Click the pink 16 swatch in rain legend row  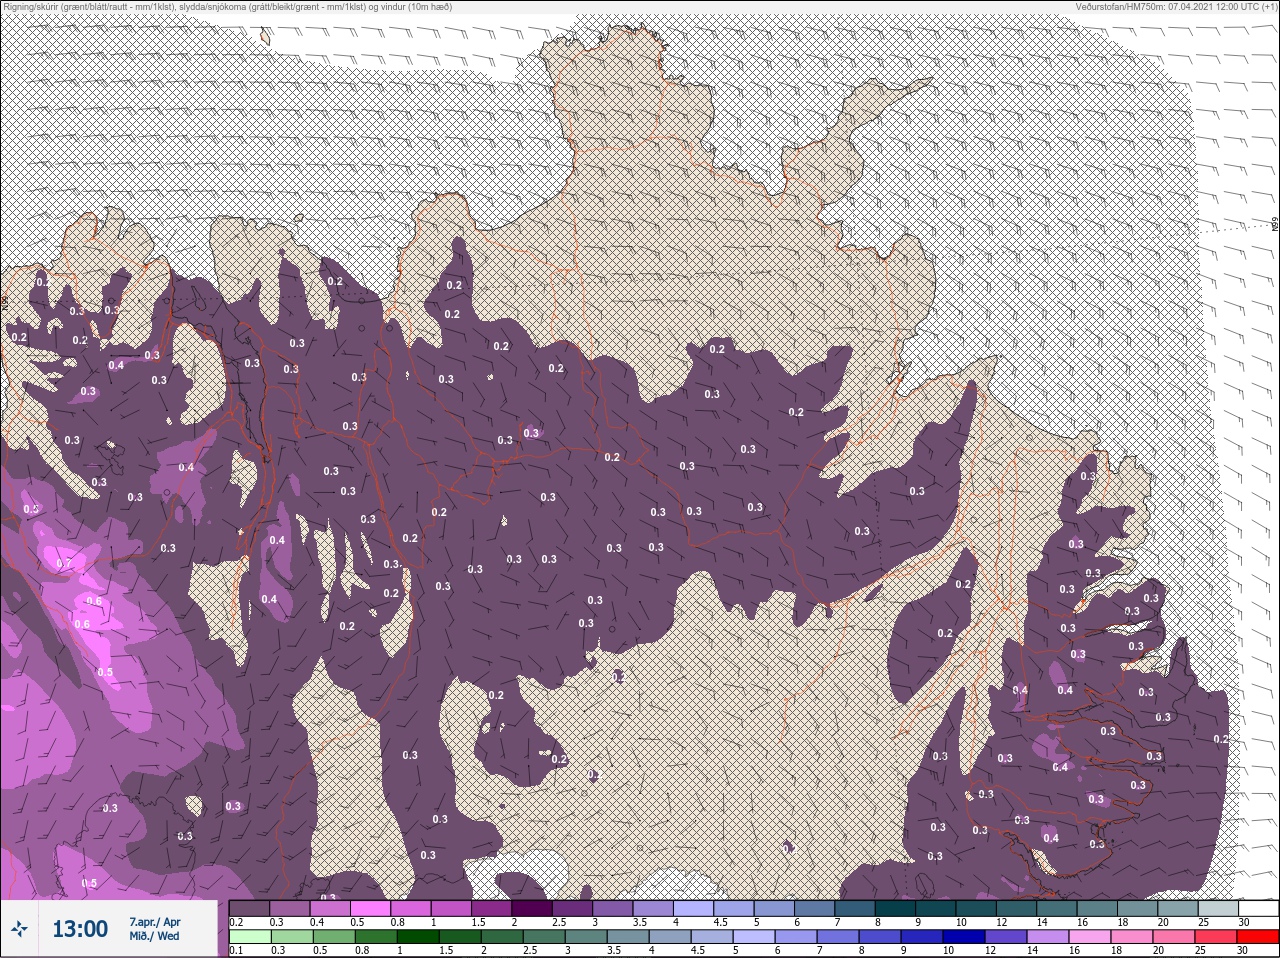click(1089, 937)
